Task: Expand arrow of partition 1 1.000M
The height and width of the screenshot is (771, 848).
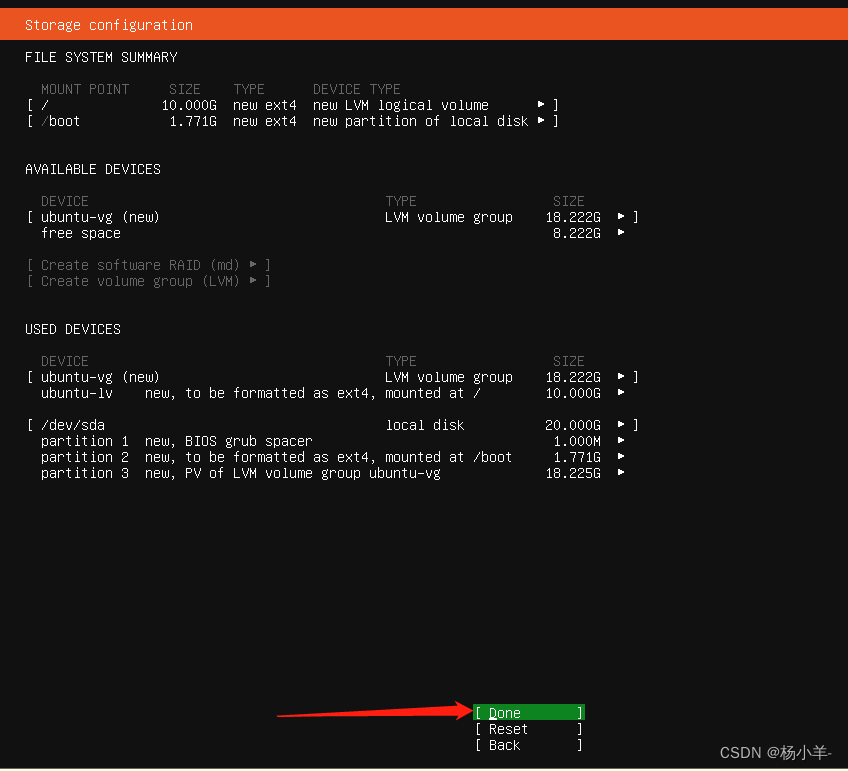Action: 621,441
